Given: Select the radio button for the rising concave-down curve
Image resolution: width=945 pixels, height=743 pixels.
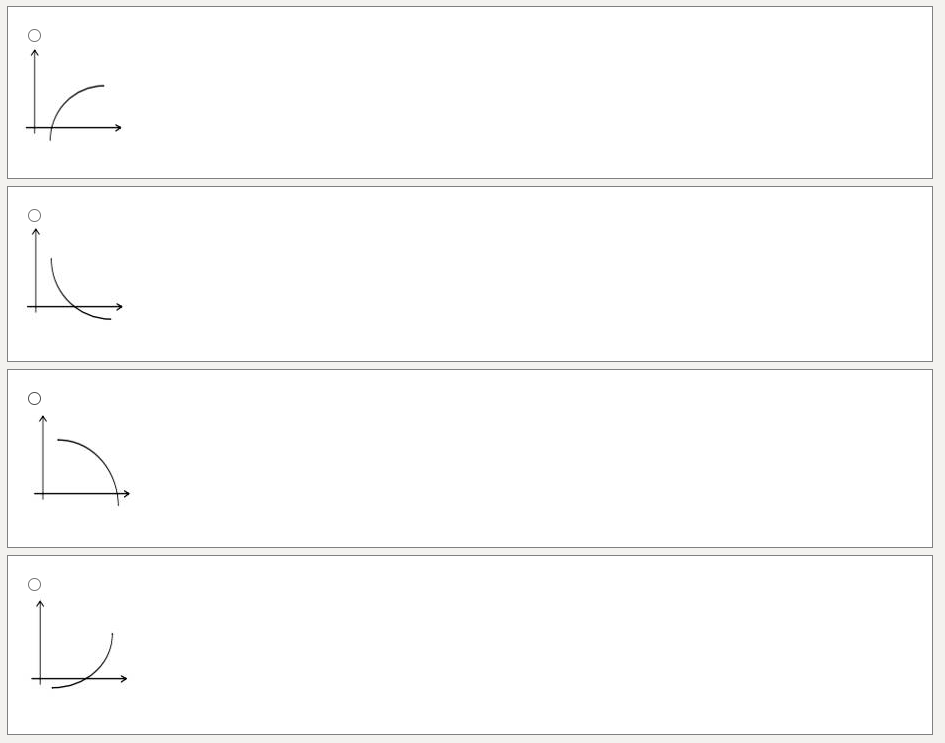Looking at the screenshot, I should point(34,36).
